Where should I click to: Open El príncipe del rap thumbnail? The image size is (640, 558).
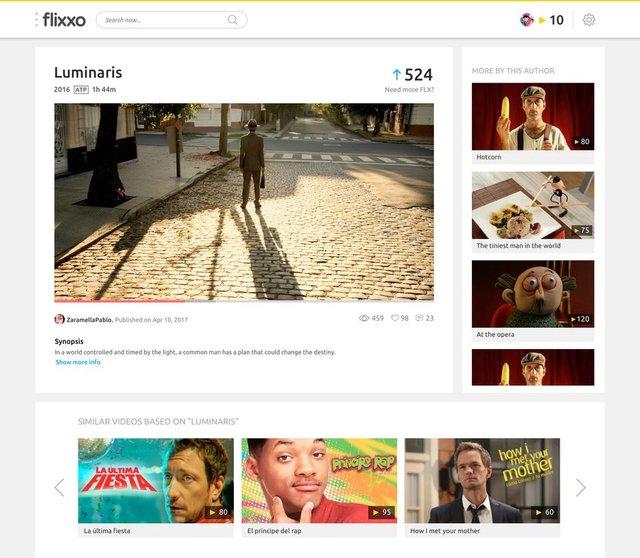coord(319,480)
